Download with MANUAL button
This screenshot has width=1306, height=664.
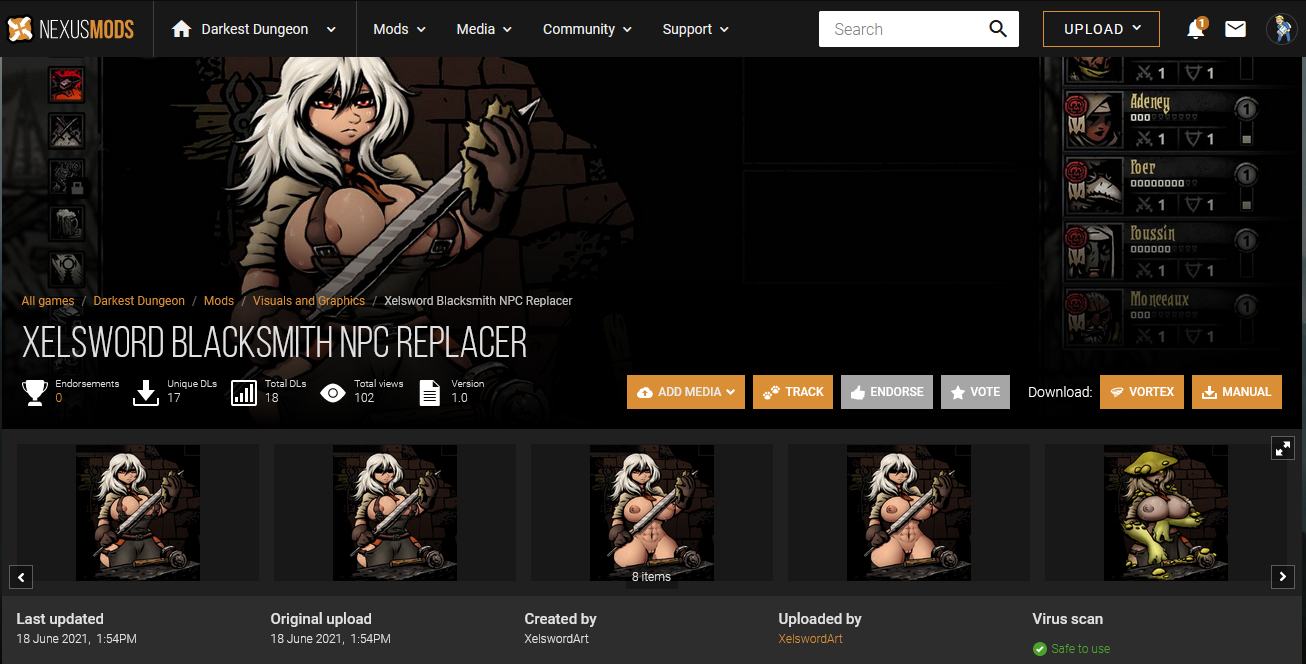(x=1237, y=392)
